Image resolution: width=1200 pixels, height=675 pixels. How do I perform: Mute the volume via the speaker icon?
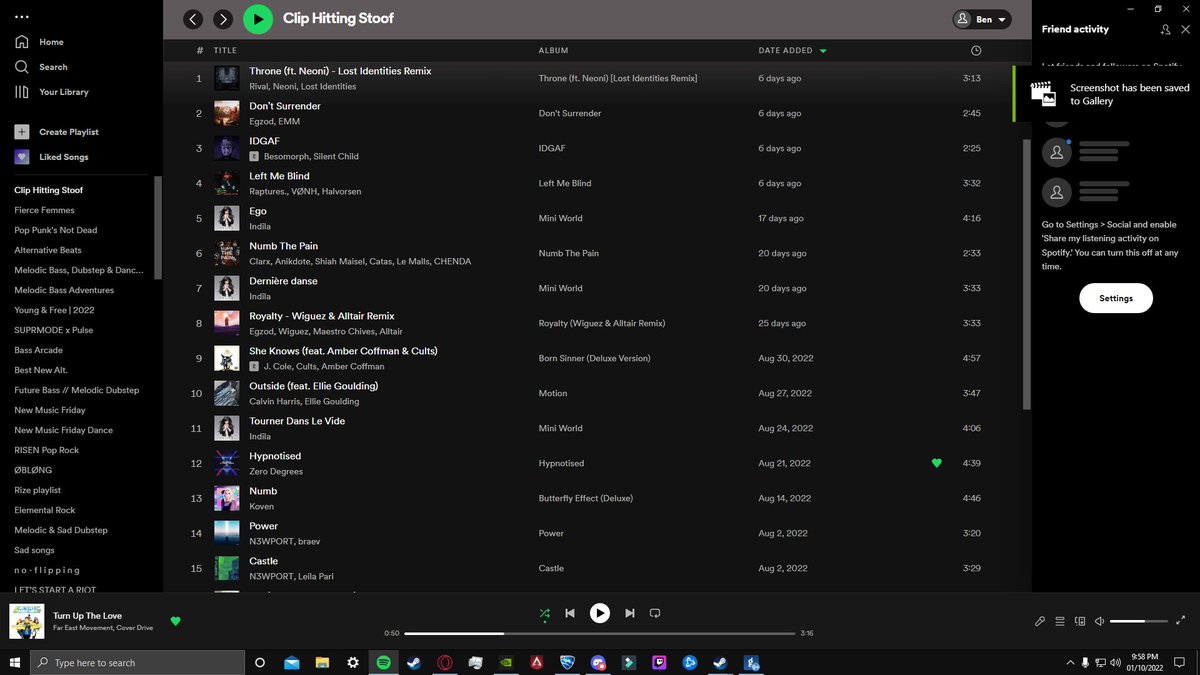tap(1100, 621)
